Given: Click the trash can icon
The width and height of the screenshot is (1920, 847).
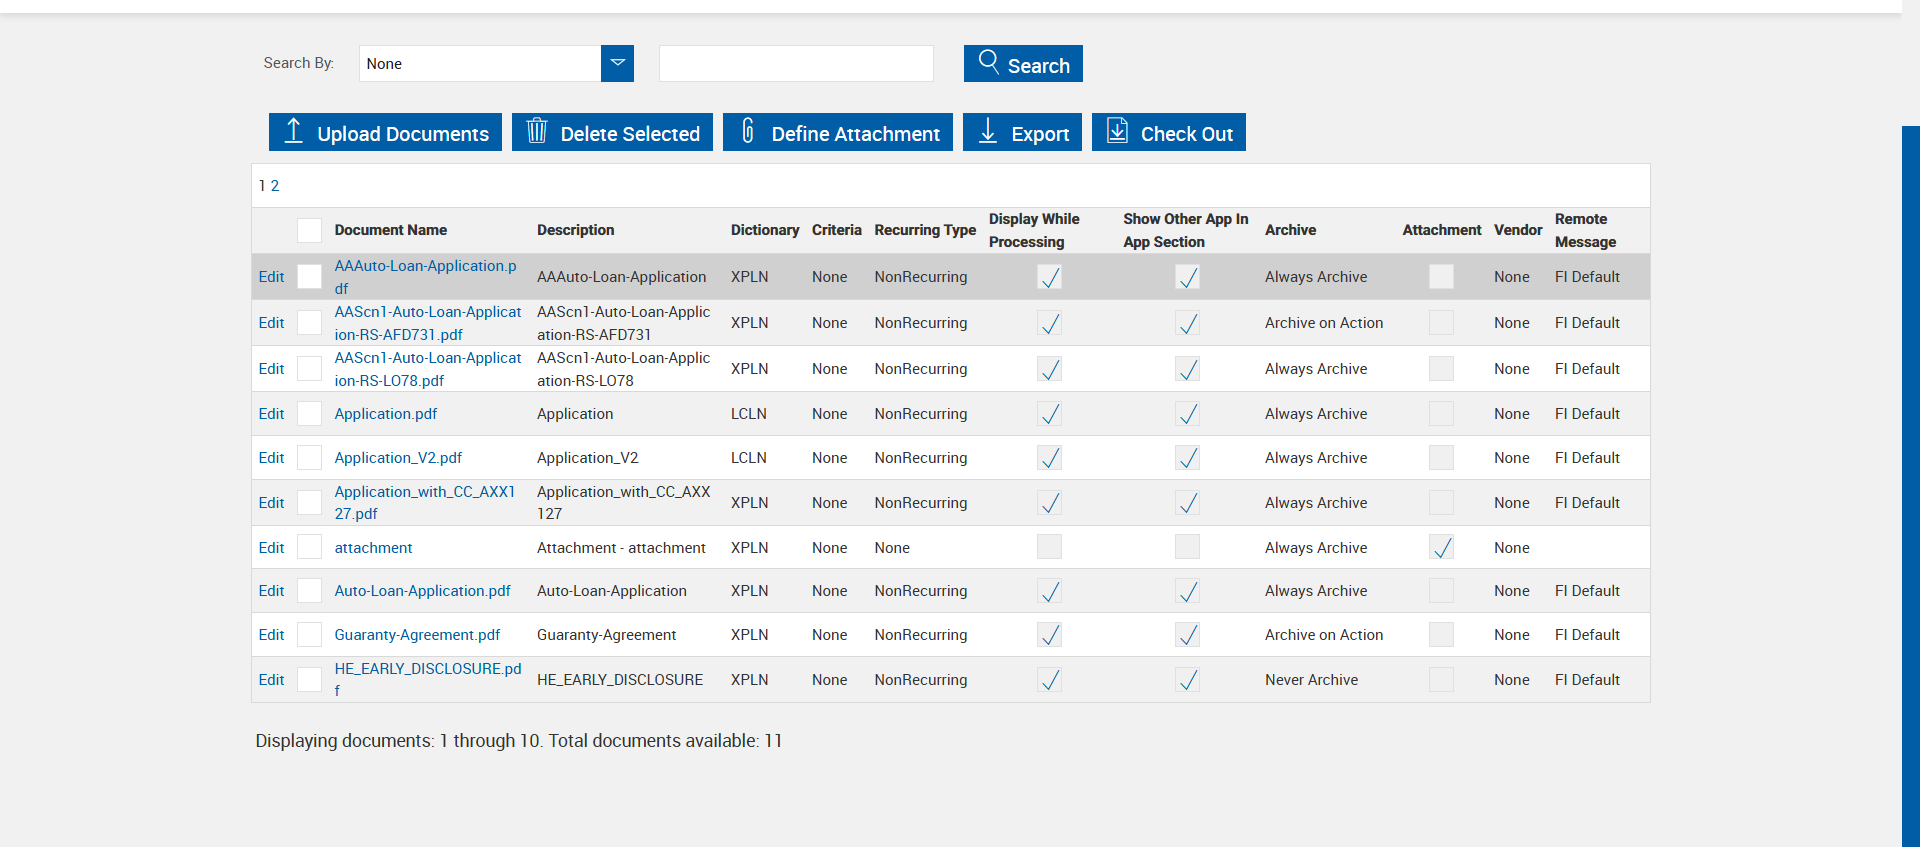Looking at the screenshot, I should (537, 131).
